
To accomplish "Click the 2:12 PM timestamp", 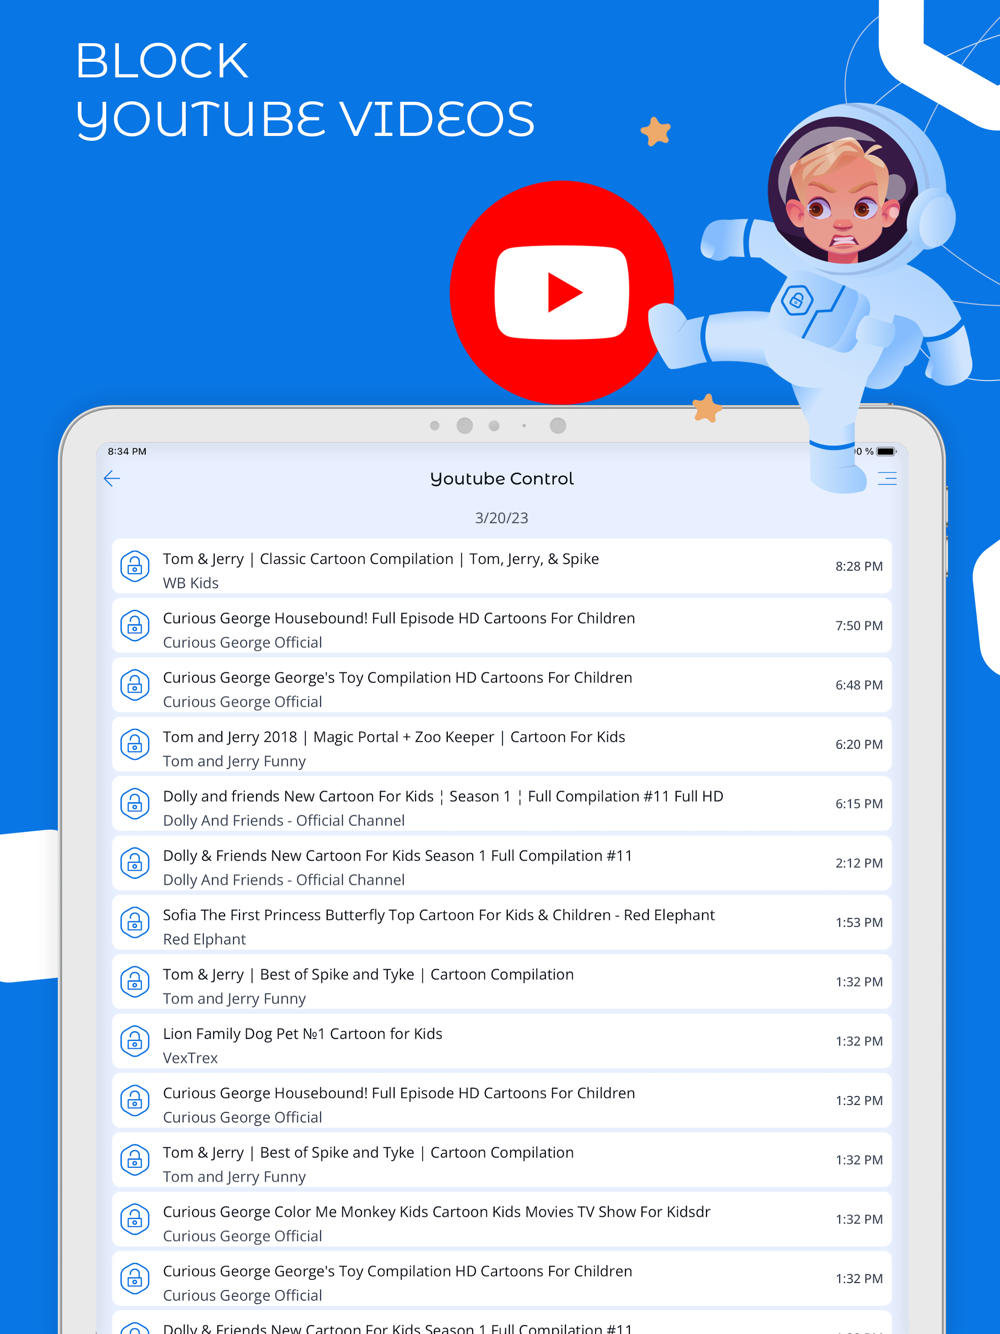I will point(859,863).
